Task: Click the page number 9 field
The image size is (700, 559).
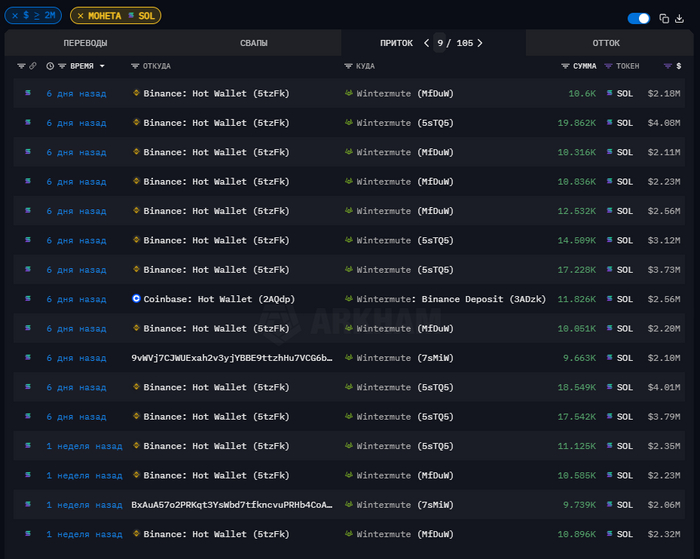Action: coord(440,43)
